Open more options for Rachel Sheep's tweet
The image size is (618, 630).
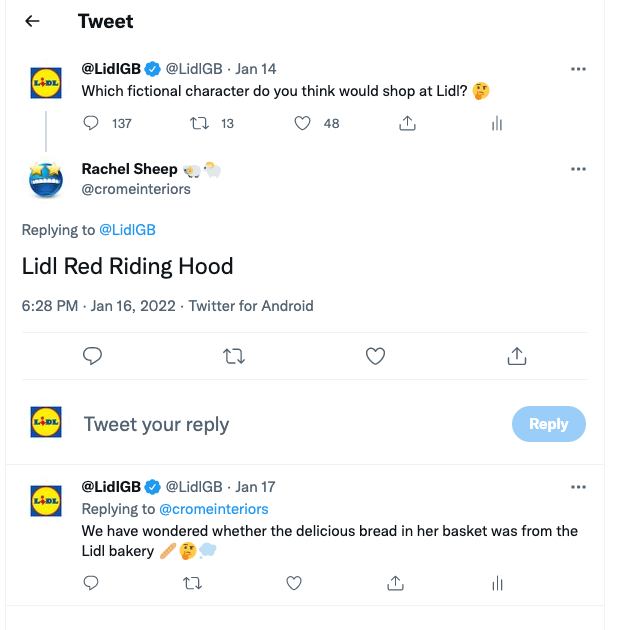578,169
